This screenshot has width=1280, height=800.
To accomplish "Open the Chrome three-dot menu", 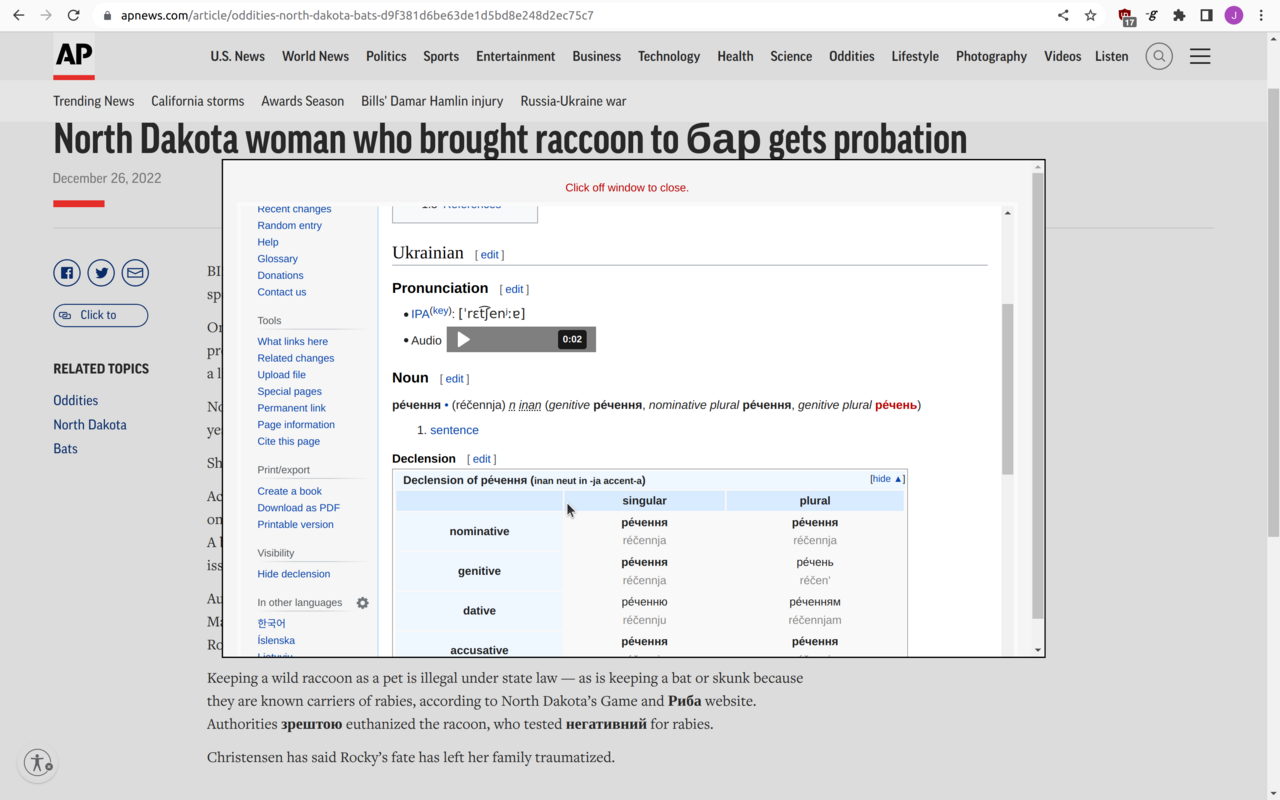I will coord(1261,15).
